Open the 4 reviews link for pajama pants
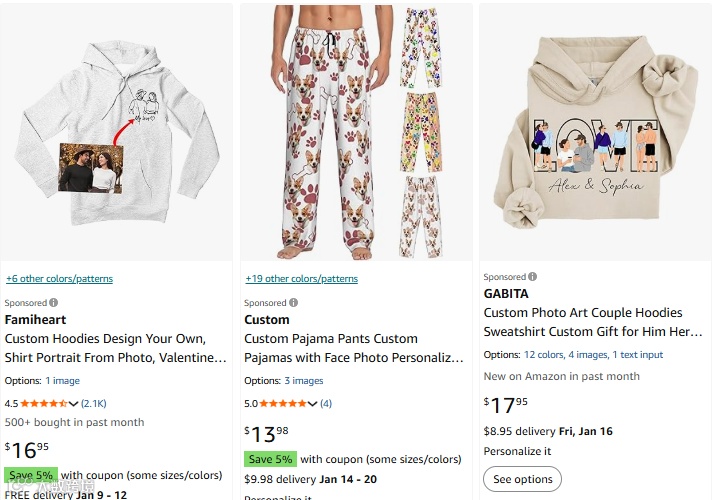The height and width of the screenshot is (500, 715). pyautogui.click(x=326, y=404)
